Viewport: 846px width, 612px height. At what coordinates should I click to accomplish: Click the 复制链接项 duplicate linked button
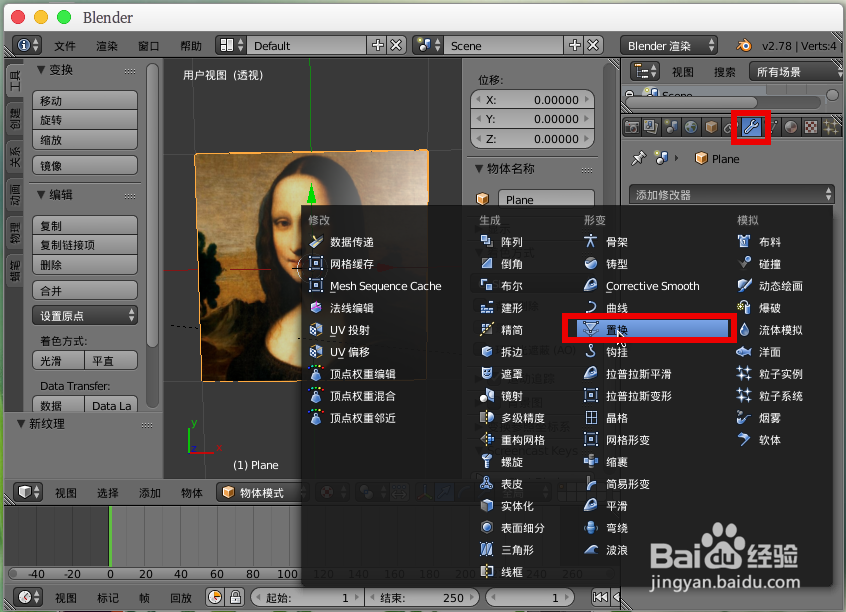[x=85, y=245]
